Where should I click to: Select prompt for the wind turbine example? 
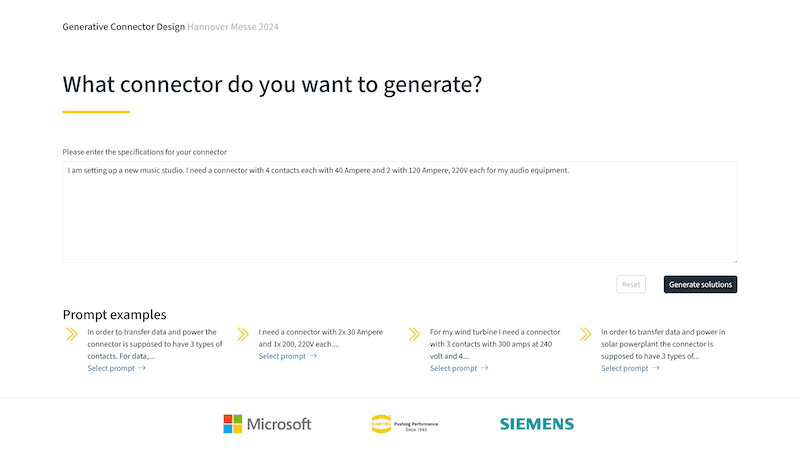click(453, 368)
